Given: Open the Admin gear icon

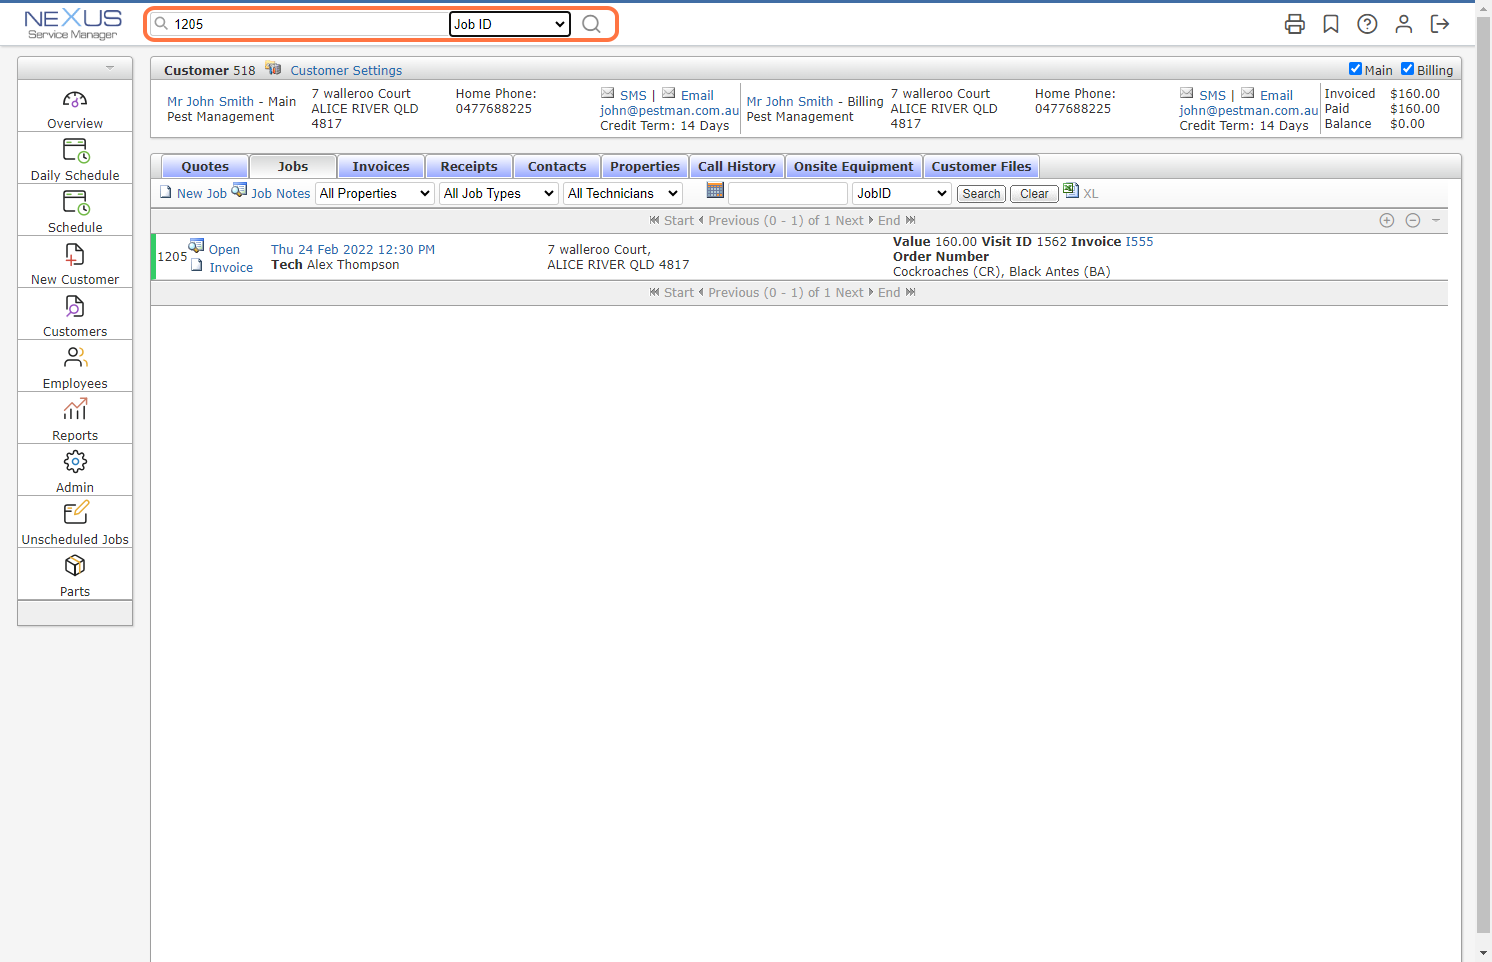Looking at the screenshot, I should point(75,462).
